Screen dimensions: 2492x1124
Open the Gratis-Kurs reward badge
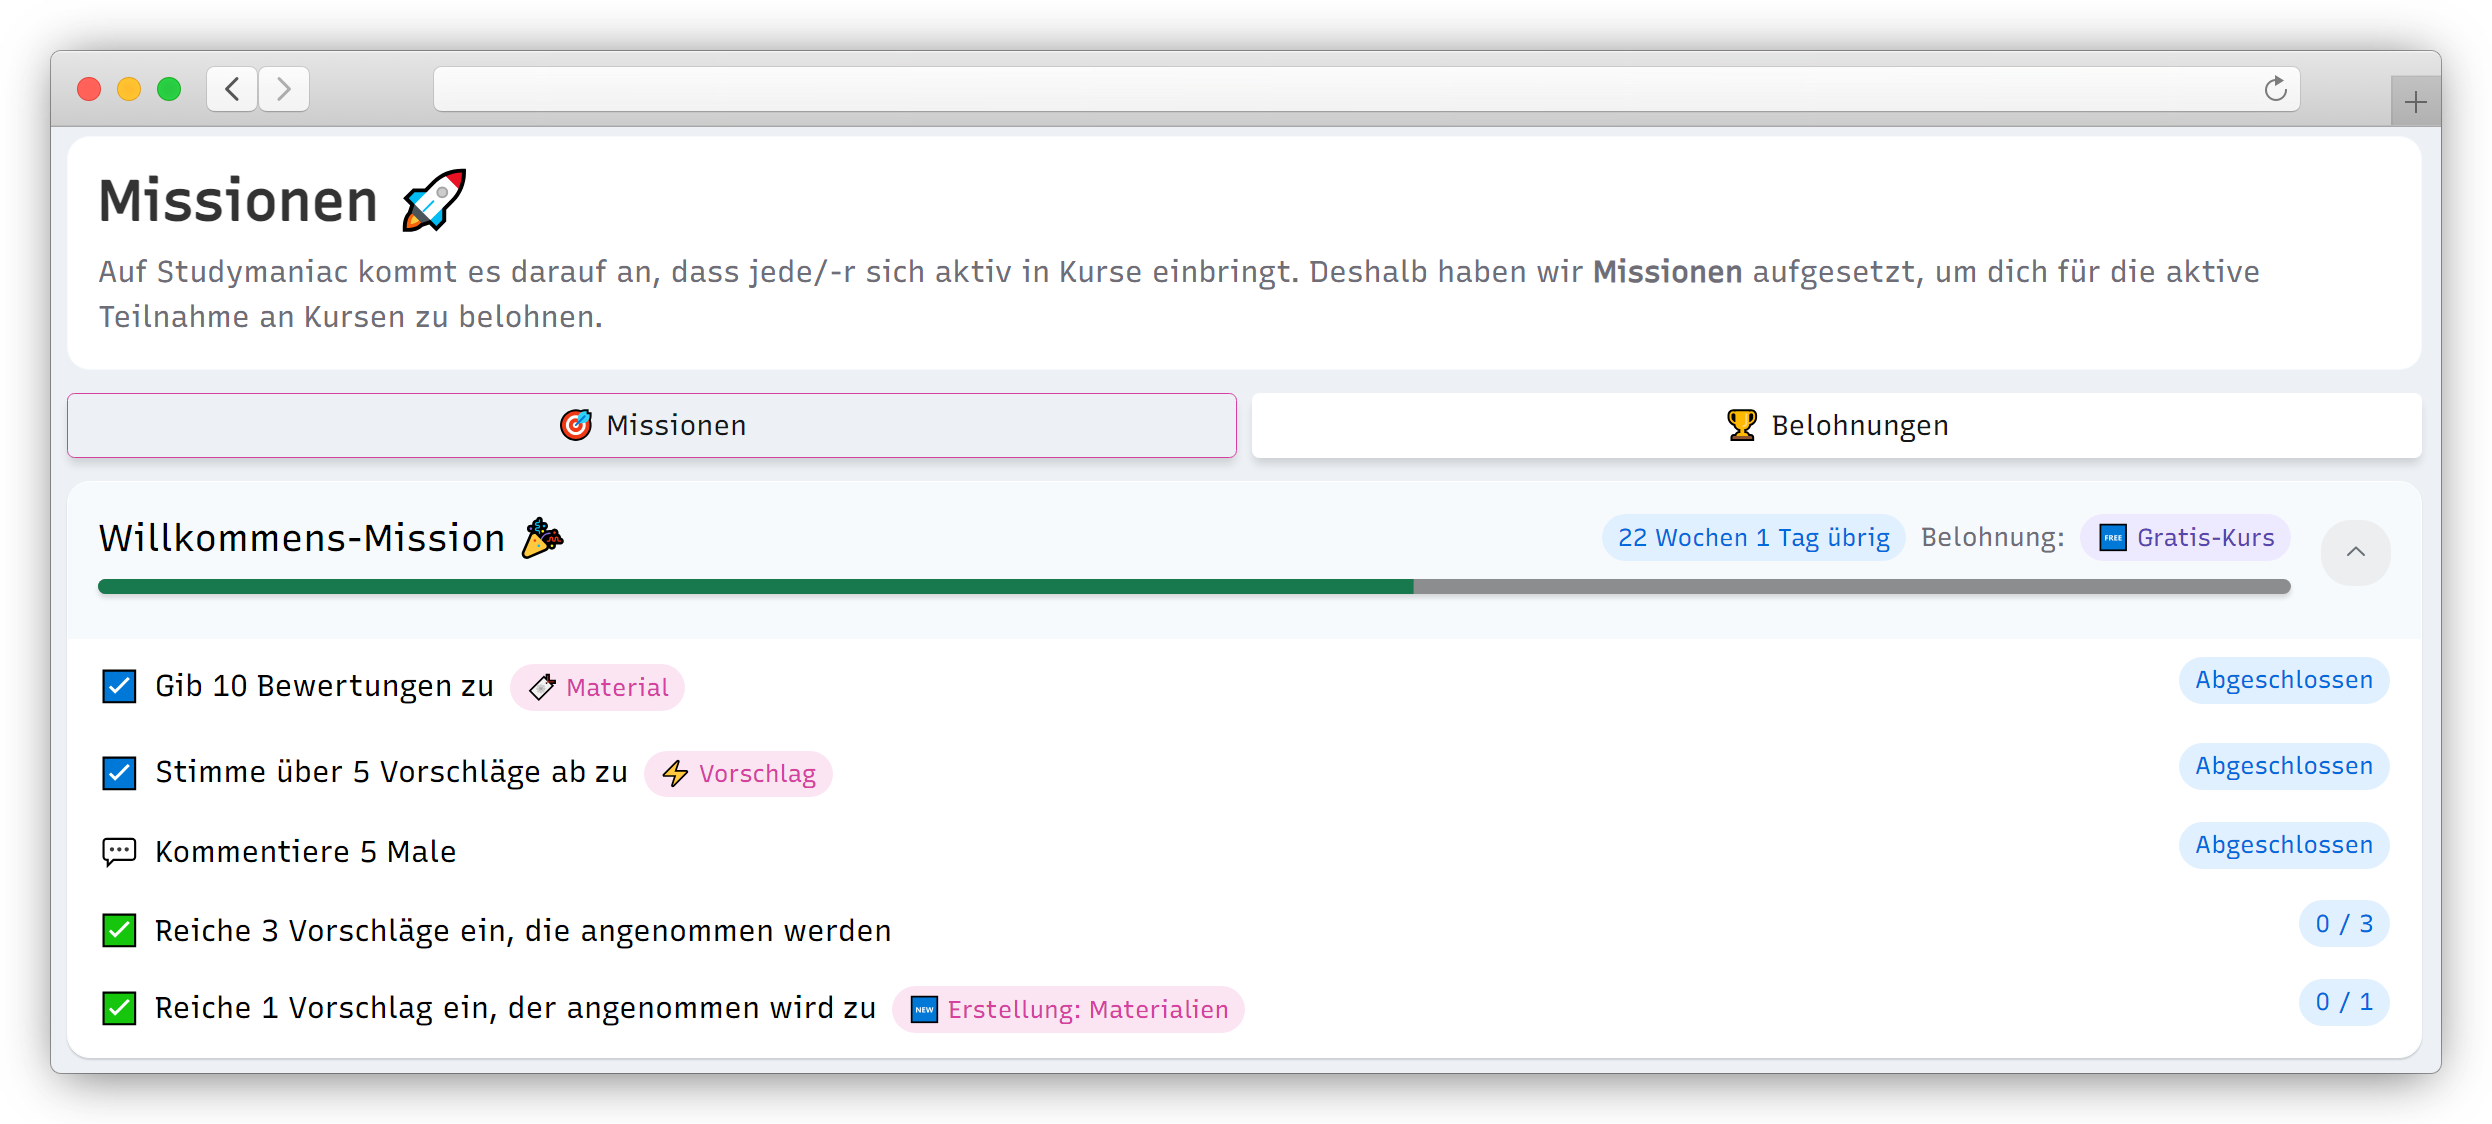(2185, 538)
